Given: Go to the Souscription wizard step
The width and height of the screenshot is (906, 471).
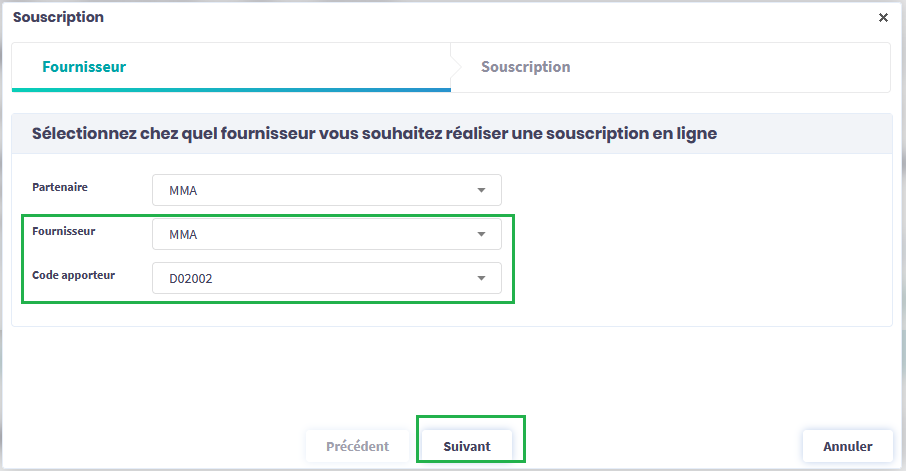Looking at the screenshot, I should pos(525,67).
